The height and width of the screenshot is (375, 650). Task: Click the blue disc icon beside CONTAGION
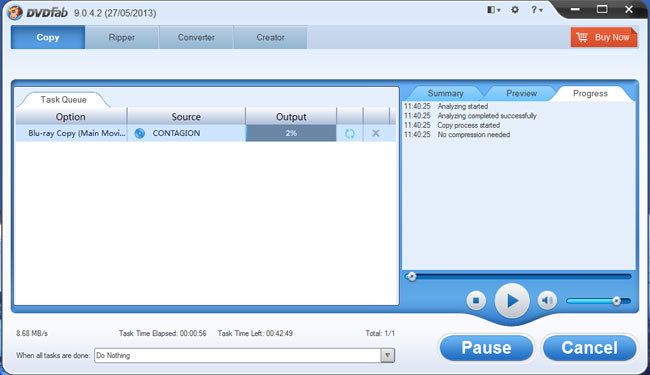click(140, 133)
